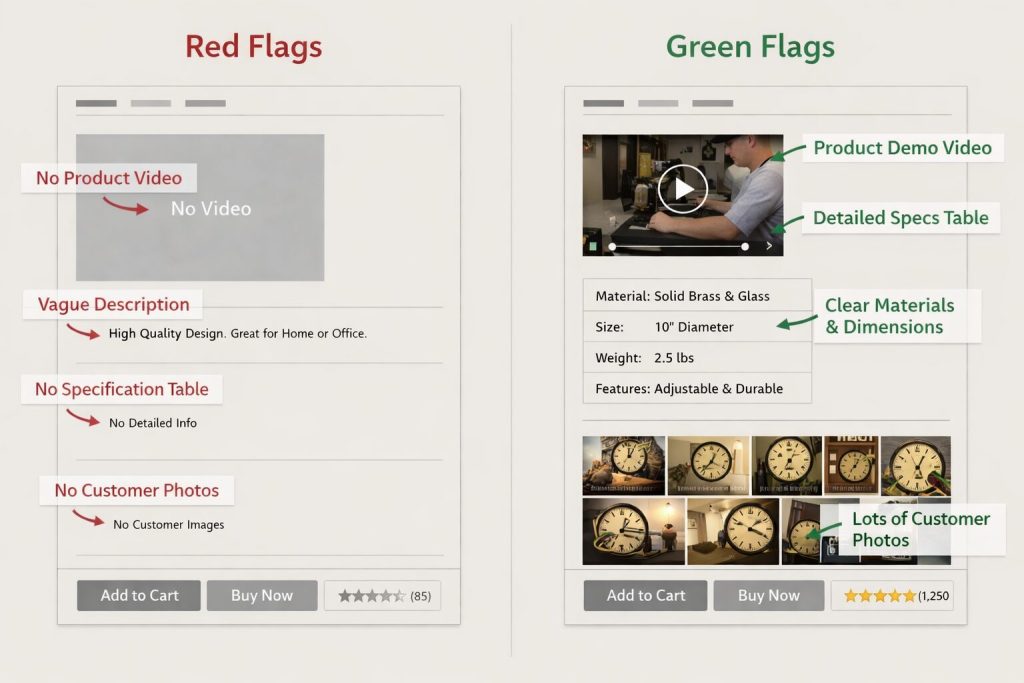
Task: Play the product demo video
Action: pyautogui.click(x=682, y=189)
